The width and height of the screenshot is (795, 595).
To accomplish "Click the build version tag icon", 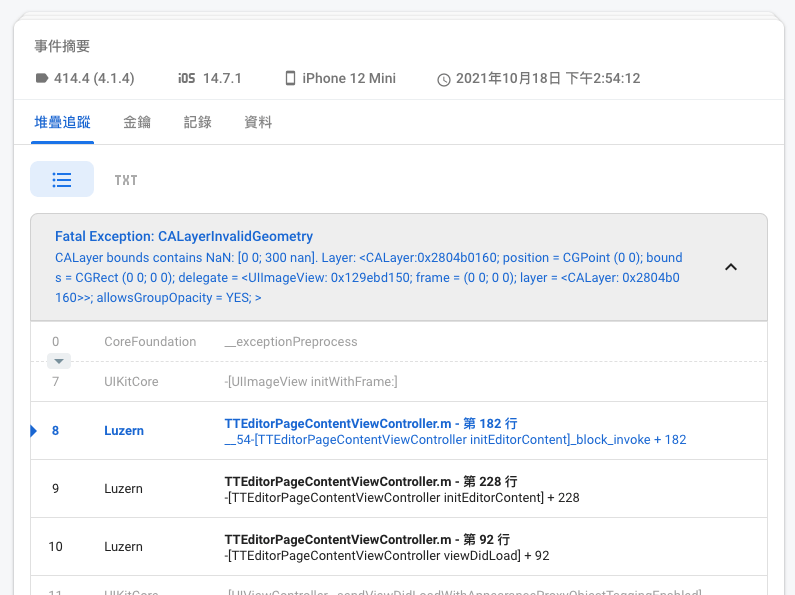I will pyautogui.click(x=42, y=78).
